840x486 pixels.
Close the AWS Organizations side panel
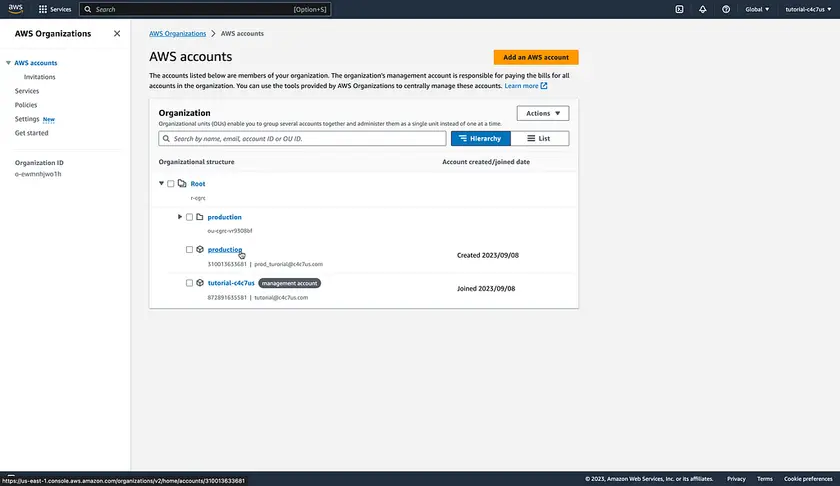[x=117, y=33]
